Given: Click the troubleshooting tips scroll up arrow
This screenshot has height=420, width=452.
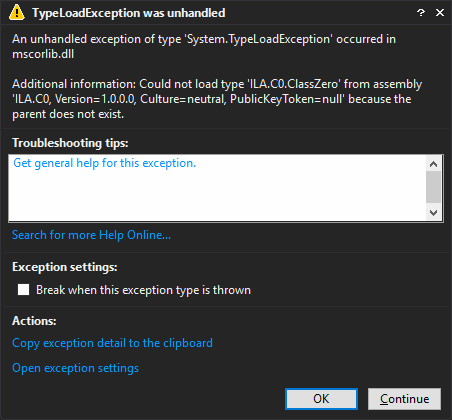Looking at the screenshot, I should 433,164.
